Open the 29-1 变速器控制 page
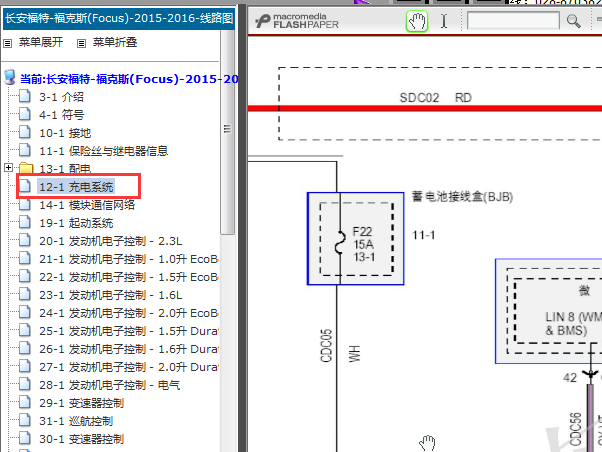The width and height of the screenshot is (602, 452). [x=81, y=403]
